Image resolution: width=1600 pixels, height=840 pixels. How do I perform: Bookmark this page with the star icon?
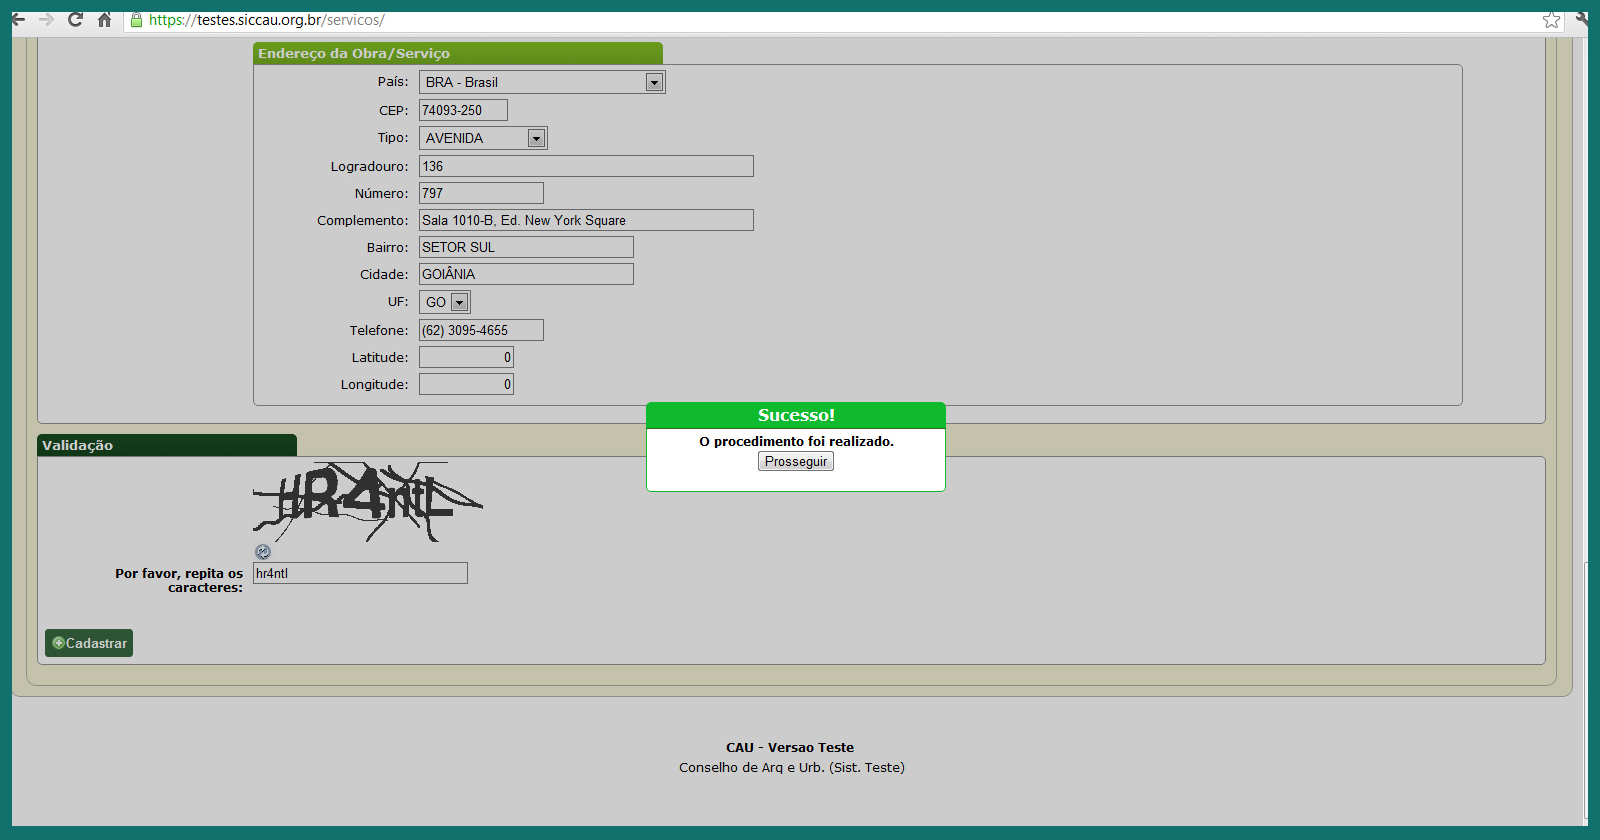[1551, 20]
